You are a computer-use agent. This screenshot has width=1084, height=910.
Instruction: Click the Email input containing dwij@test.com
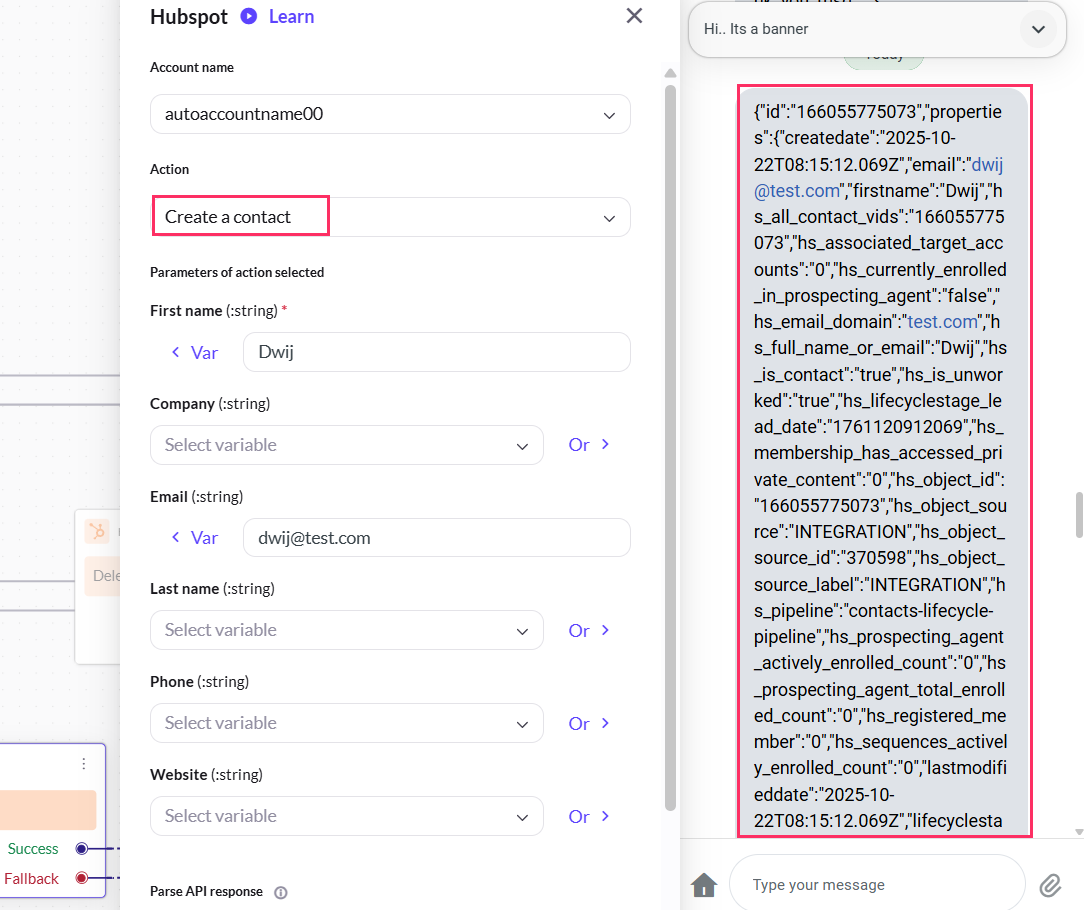pyautogui.click(x=436, y=537)
